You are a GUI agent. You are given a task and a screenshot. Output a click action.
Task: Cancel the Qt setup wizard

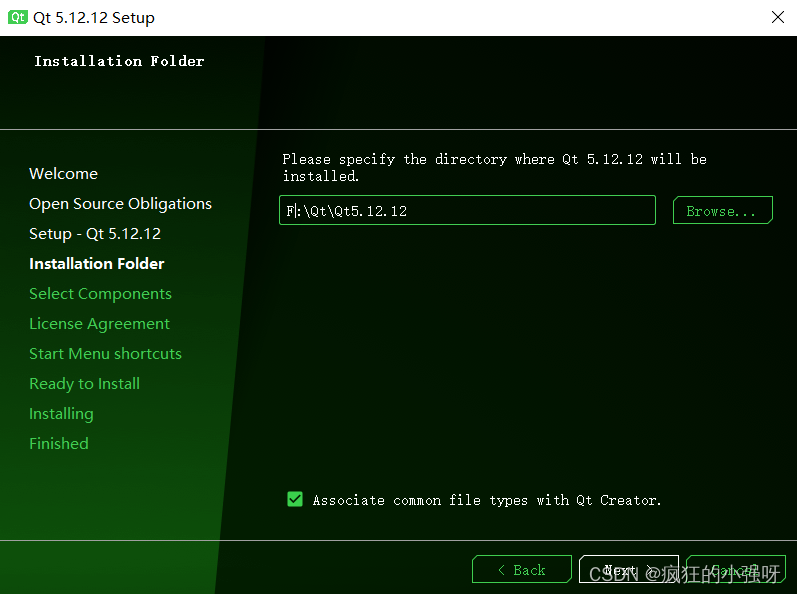(735, 570)
